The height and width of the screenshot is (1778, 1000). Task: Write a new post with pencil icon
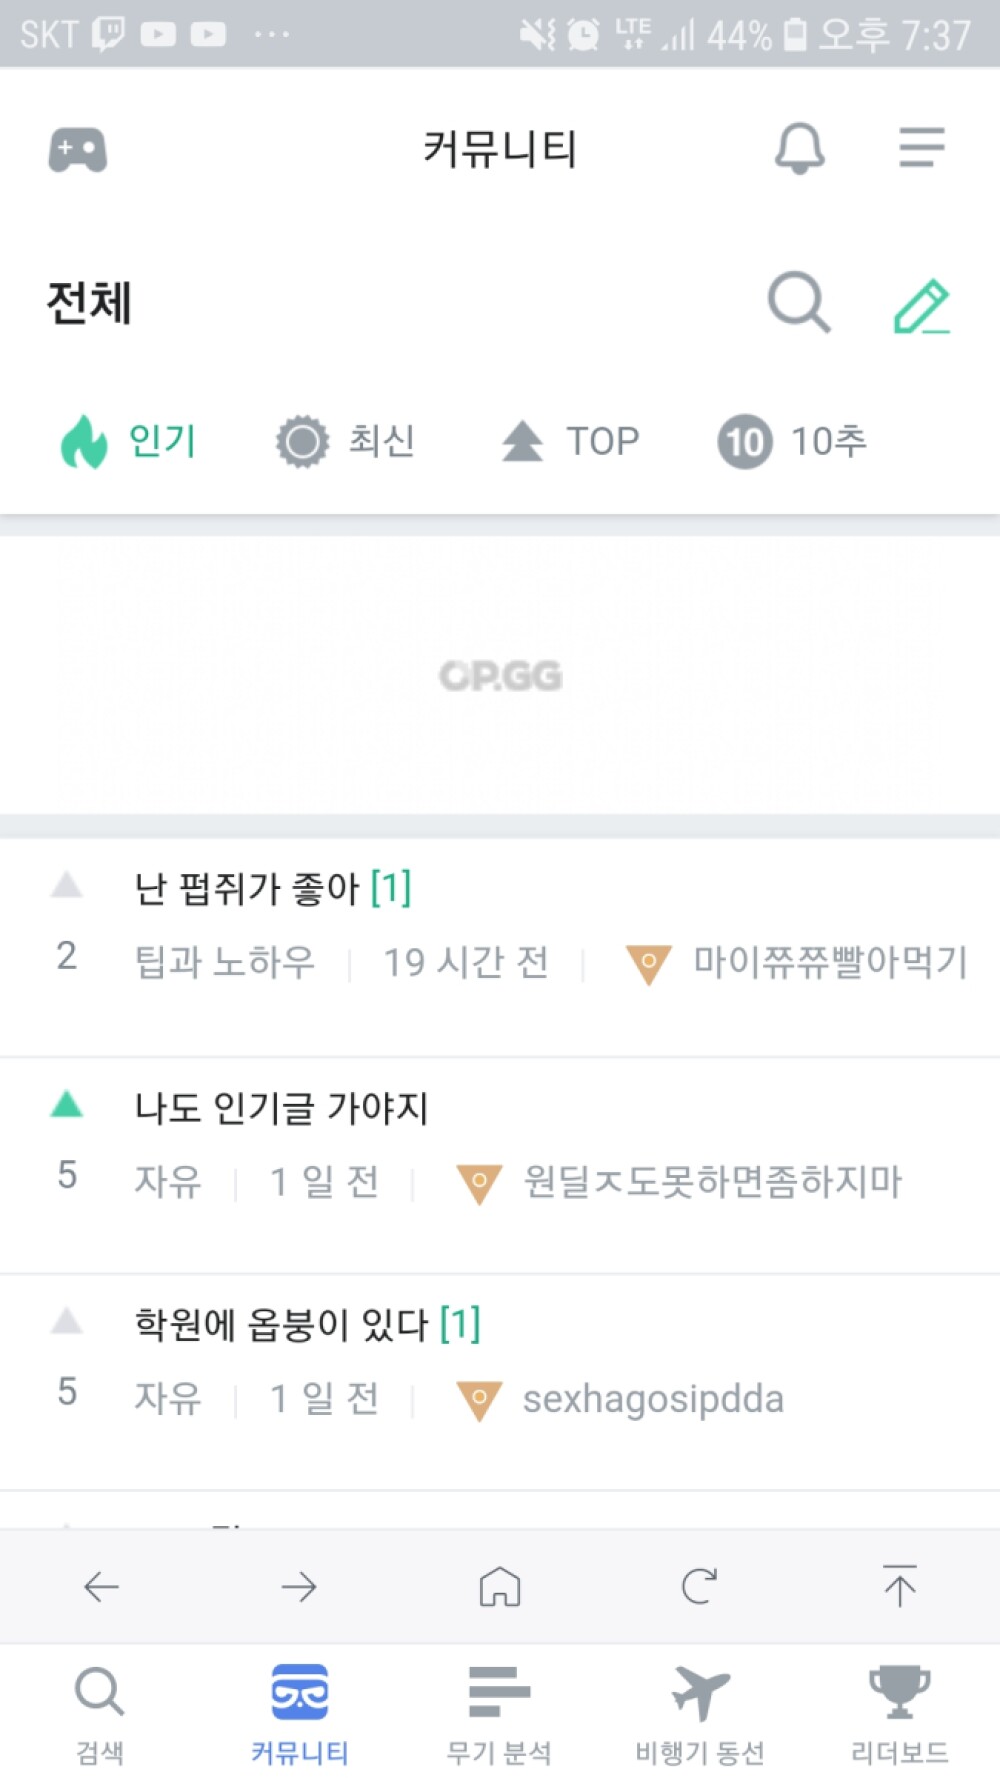tap(921, 305)
